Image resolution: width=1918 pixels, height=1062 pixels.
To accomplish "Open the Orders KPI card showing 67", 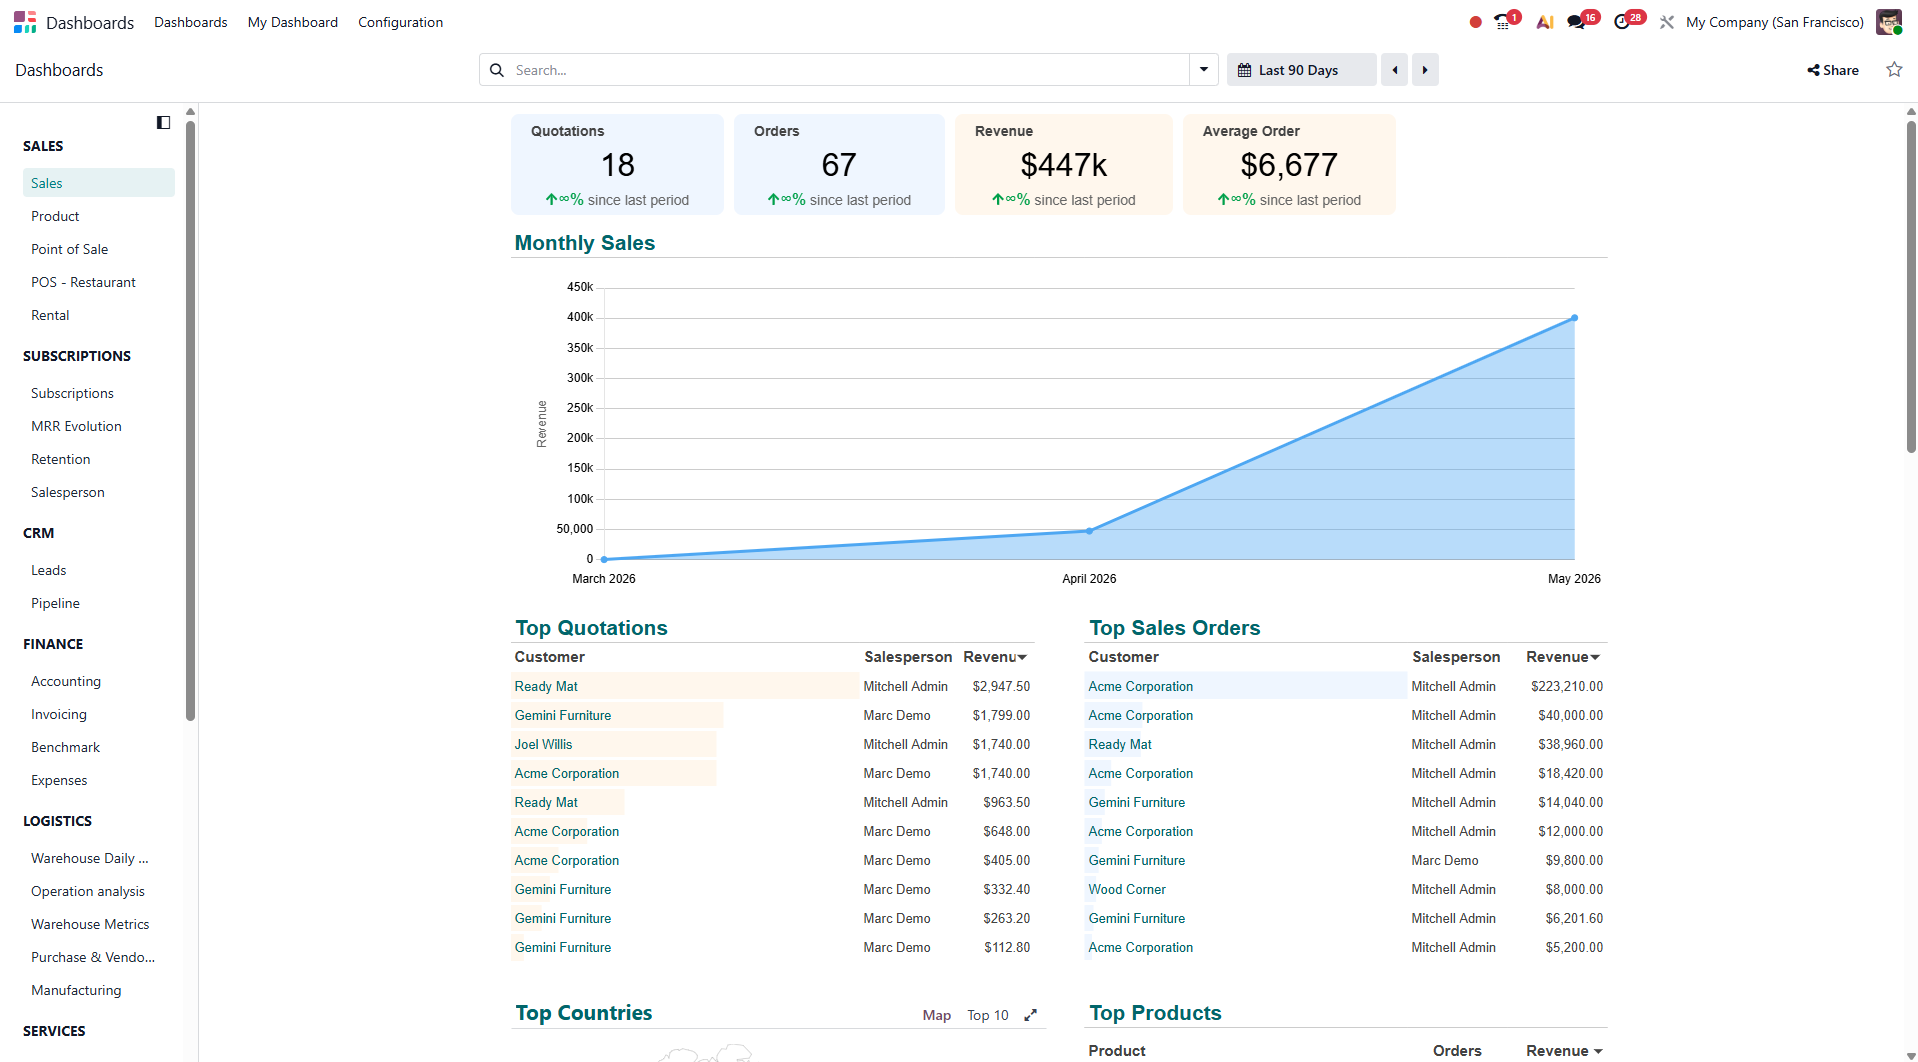I will click(x=839, y=164).
